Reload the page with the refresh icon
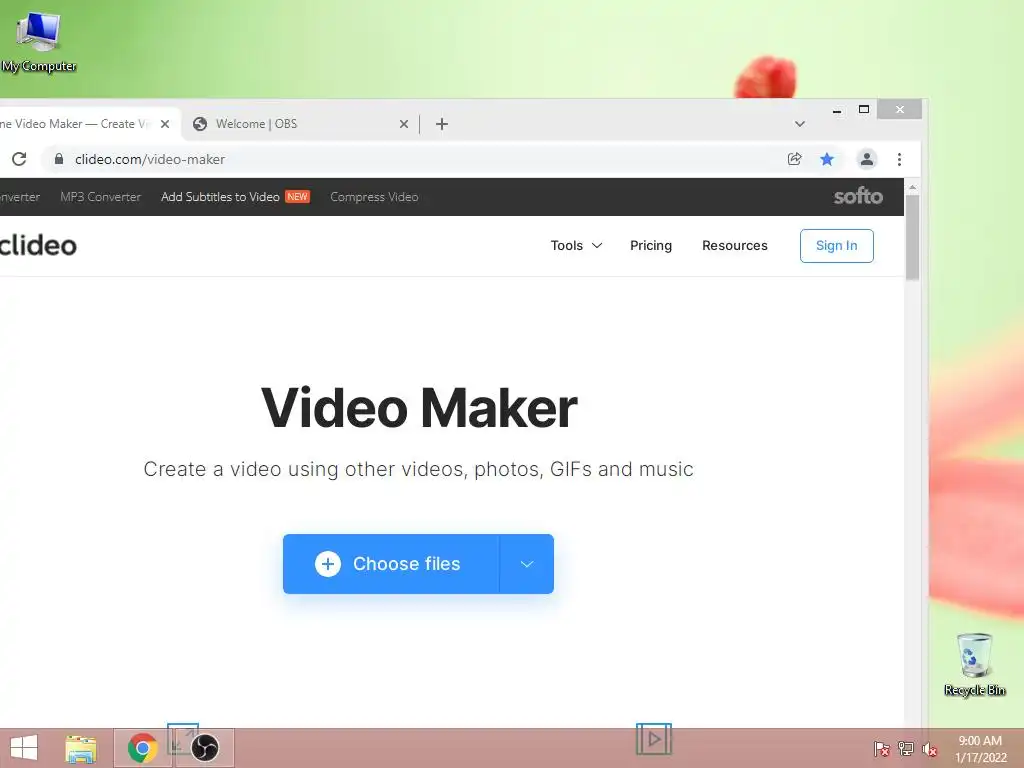1024x768 pixels. (19, 159)
